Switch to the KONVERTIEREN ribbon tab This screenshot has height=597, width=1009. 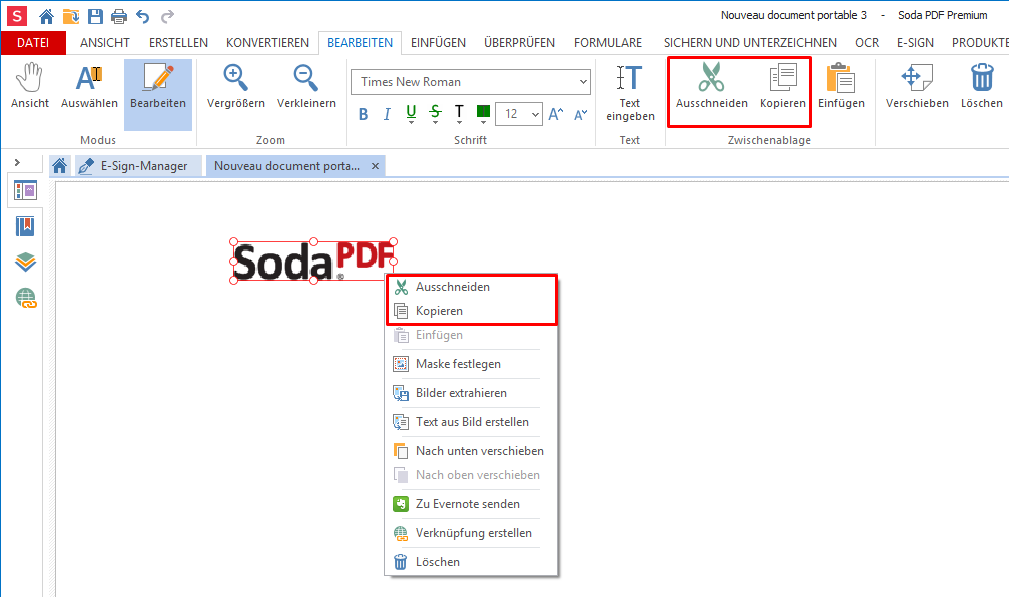[267, 43]
